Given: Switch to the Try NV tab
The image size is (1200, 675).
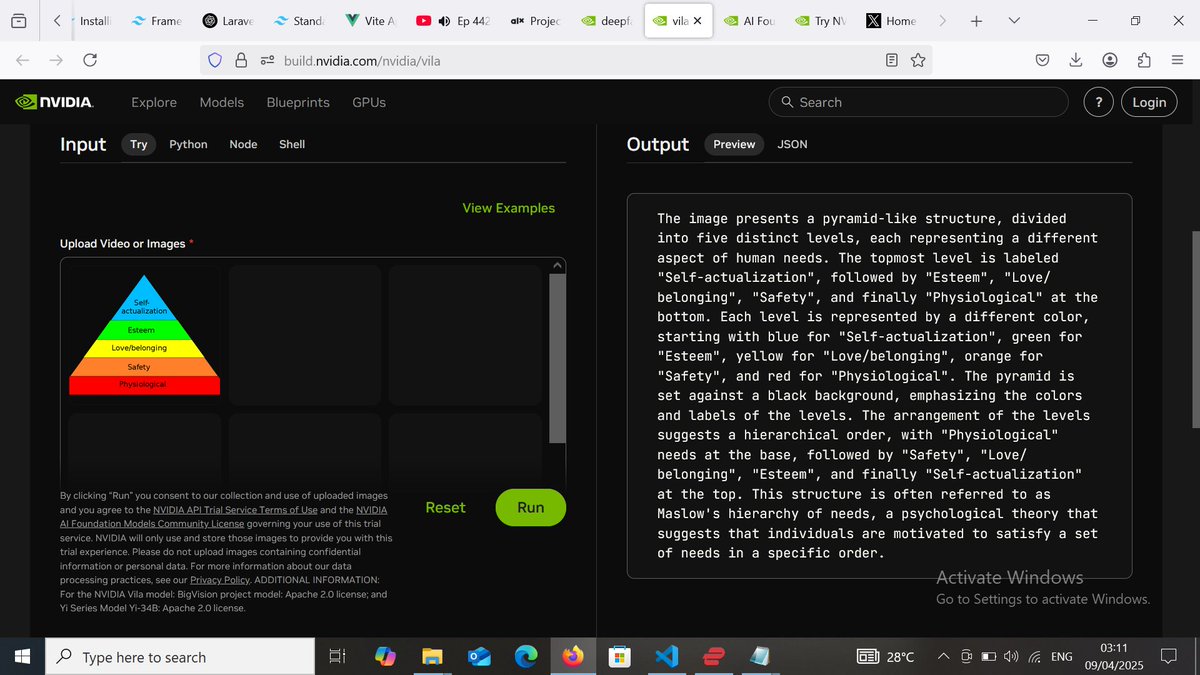Looking at the screenshot, I should click(821, 20).
